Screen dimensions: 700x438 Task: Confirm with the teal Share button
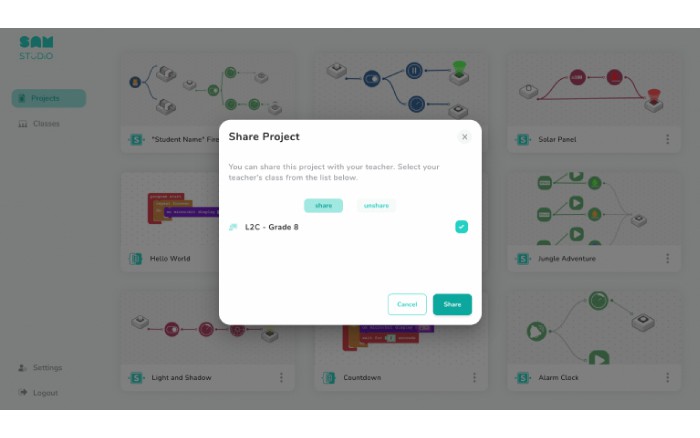pyautogui.click(x=452, y=304)
